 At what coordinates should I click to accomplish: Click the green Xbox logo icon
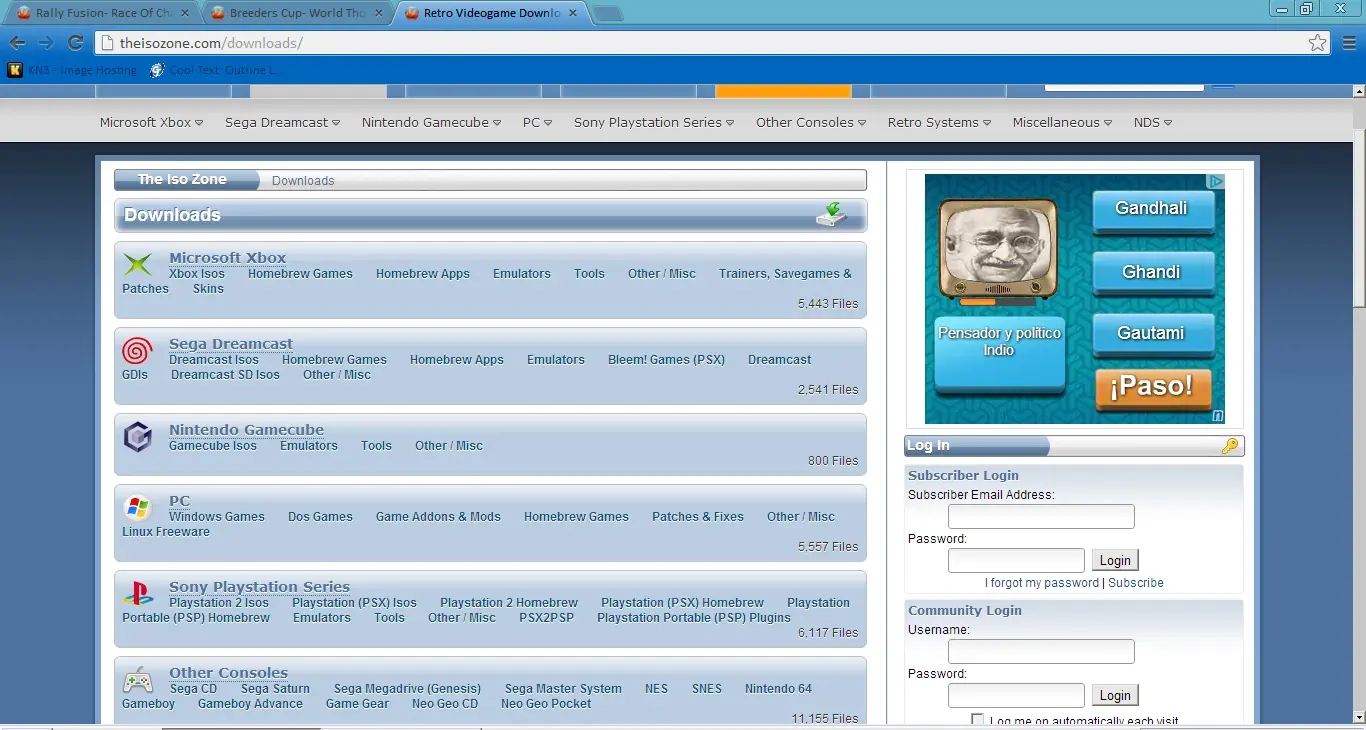137,265
